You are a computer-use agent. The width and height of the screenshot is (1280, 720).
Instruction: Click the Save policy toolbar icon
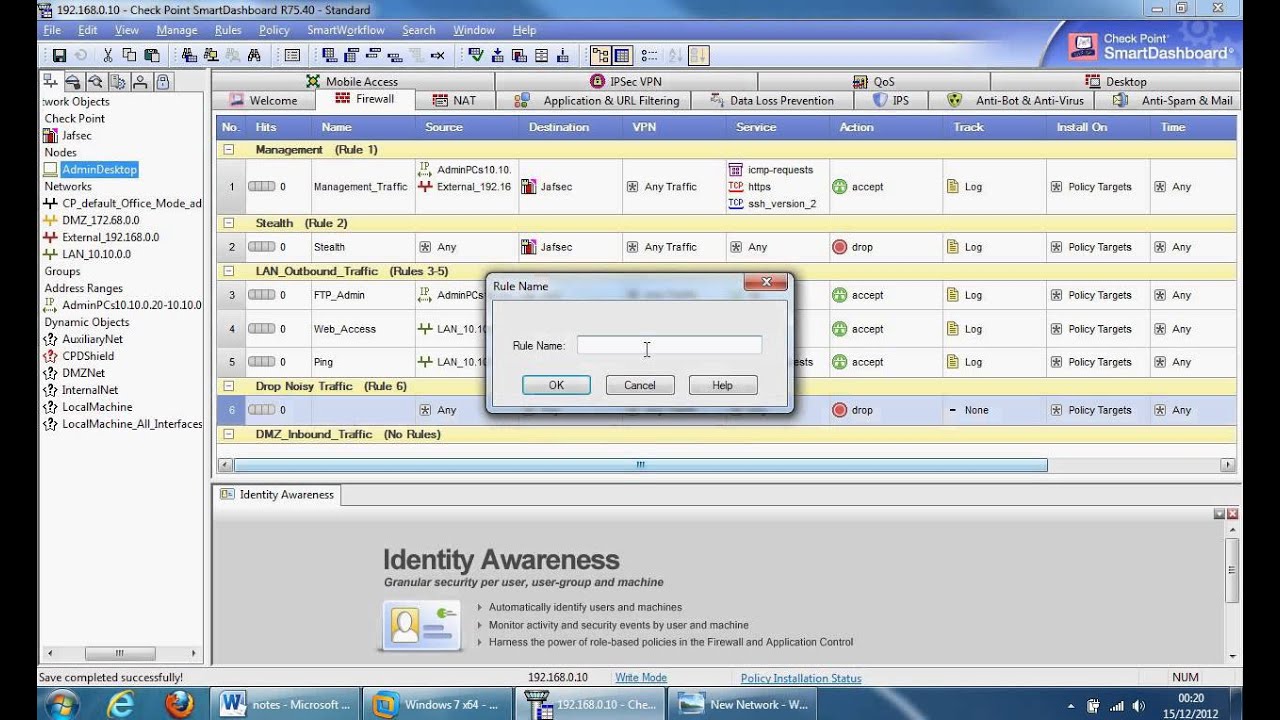point(59,55)
